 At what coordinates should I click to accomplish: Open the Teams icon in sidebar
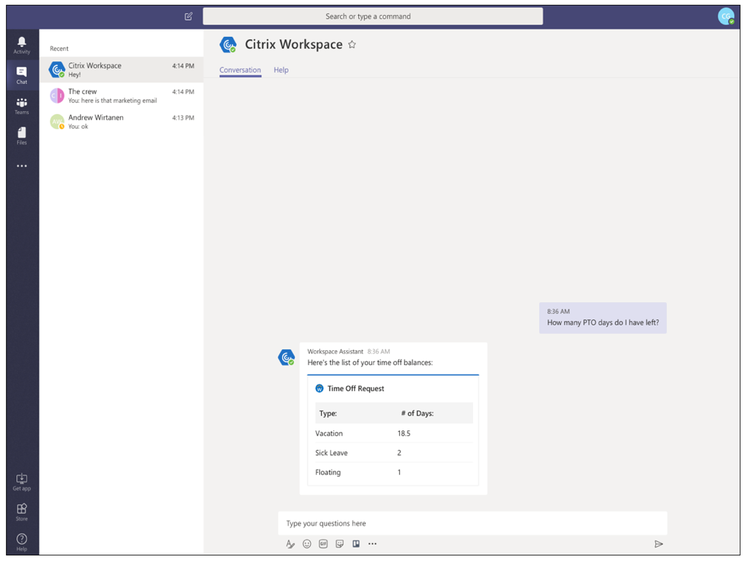tap(22, 105)
